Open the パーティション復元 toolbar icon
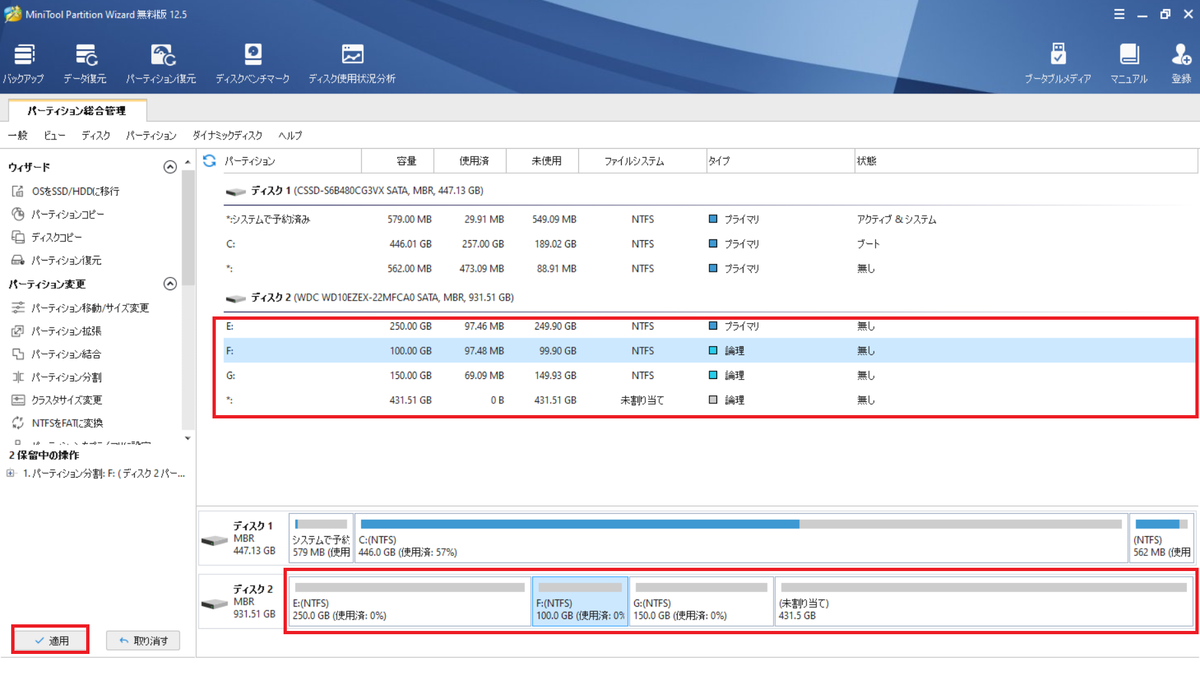 coord(161,64)
